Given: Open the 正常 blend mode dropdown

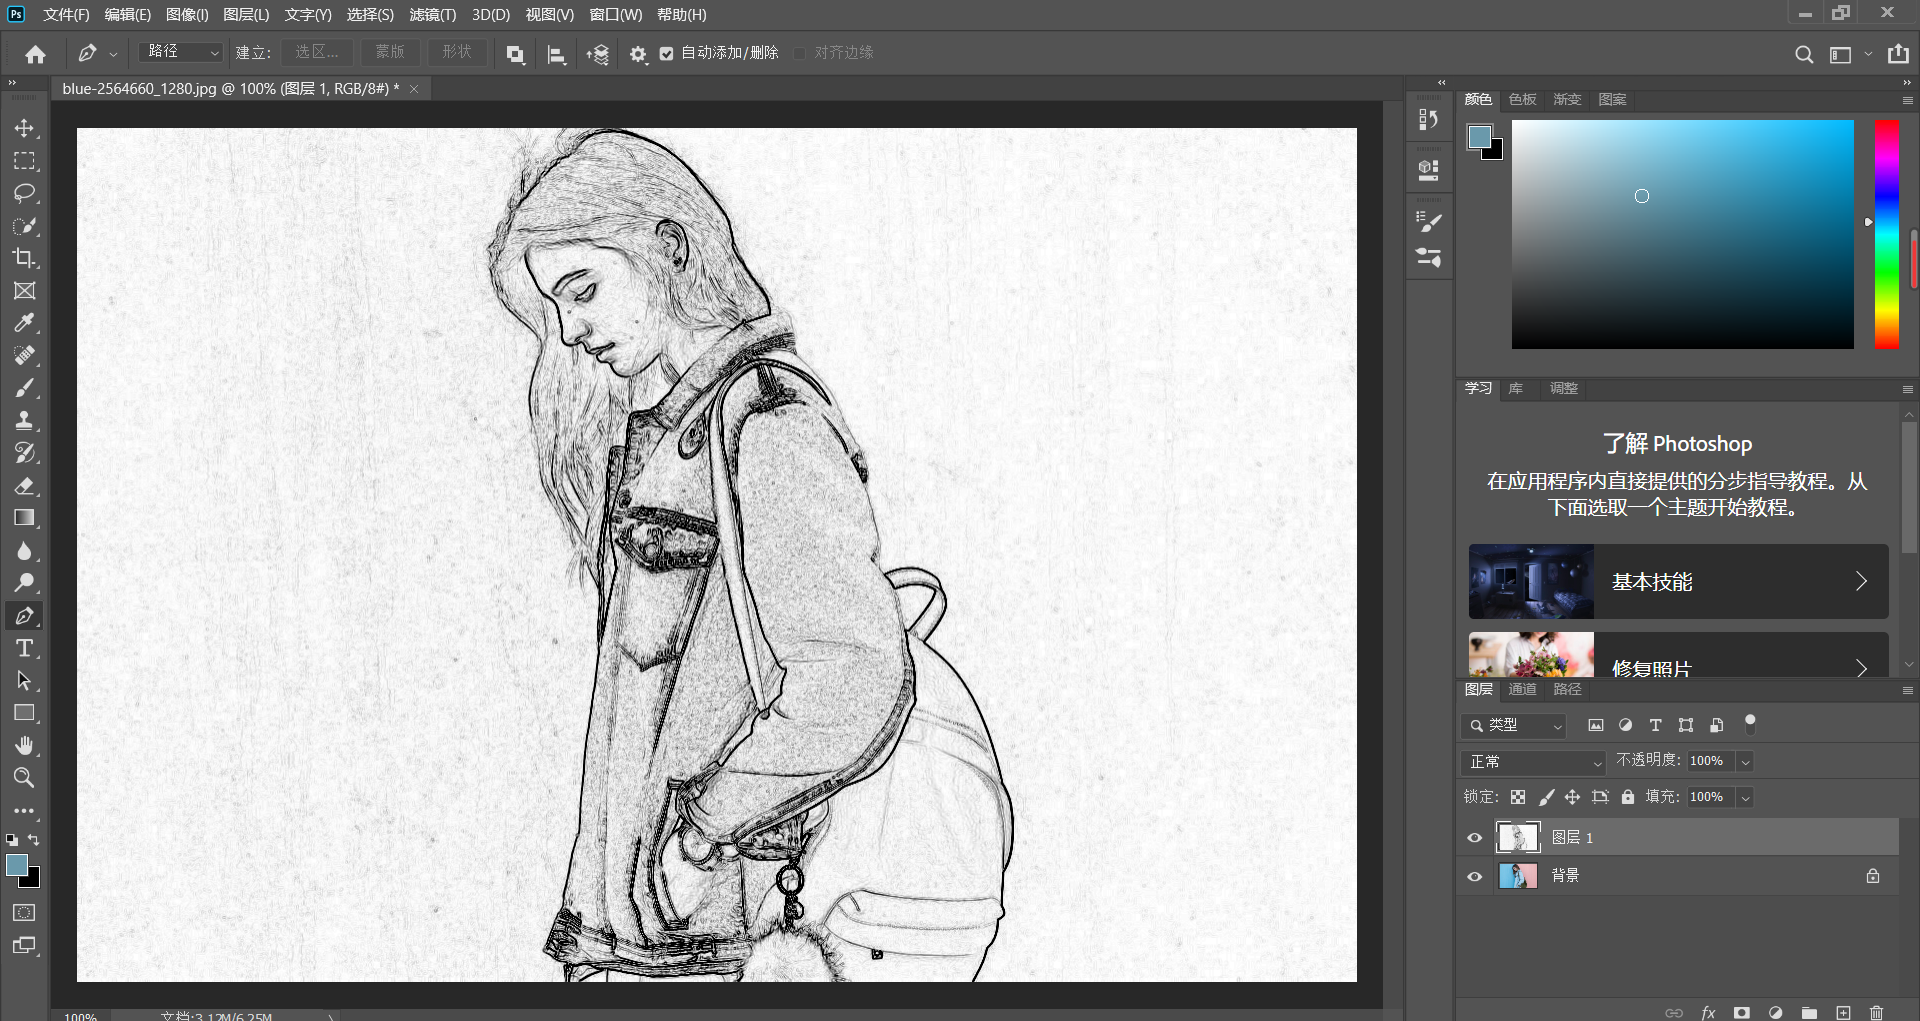Looking at the screenshot, I should pyautogui.click(x=1533, y=762).
